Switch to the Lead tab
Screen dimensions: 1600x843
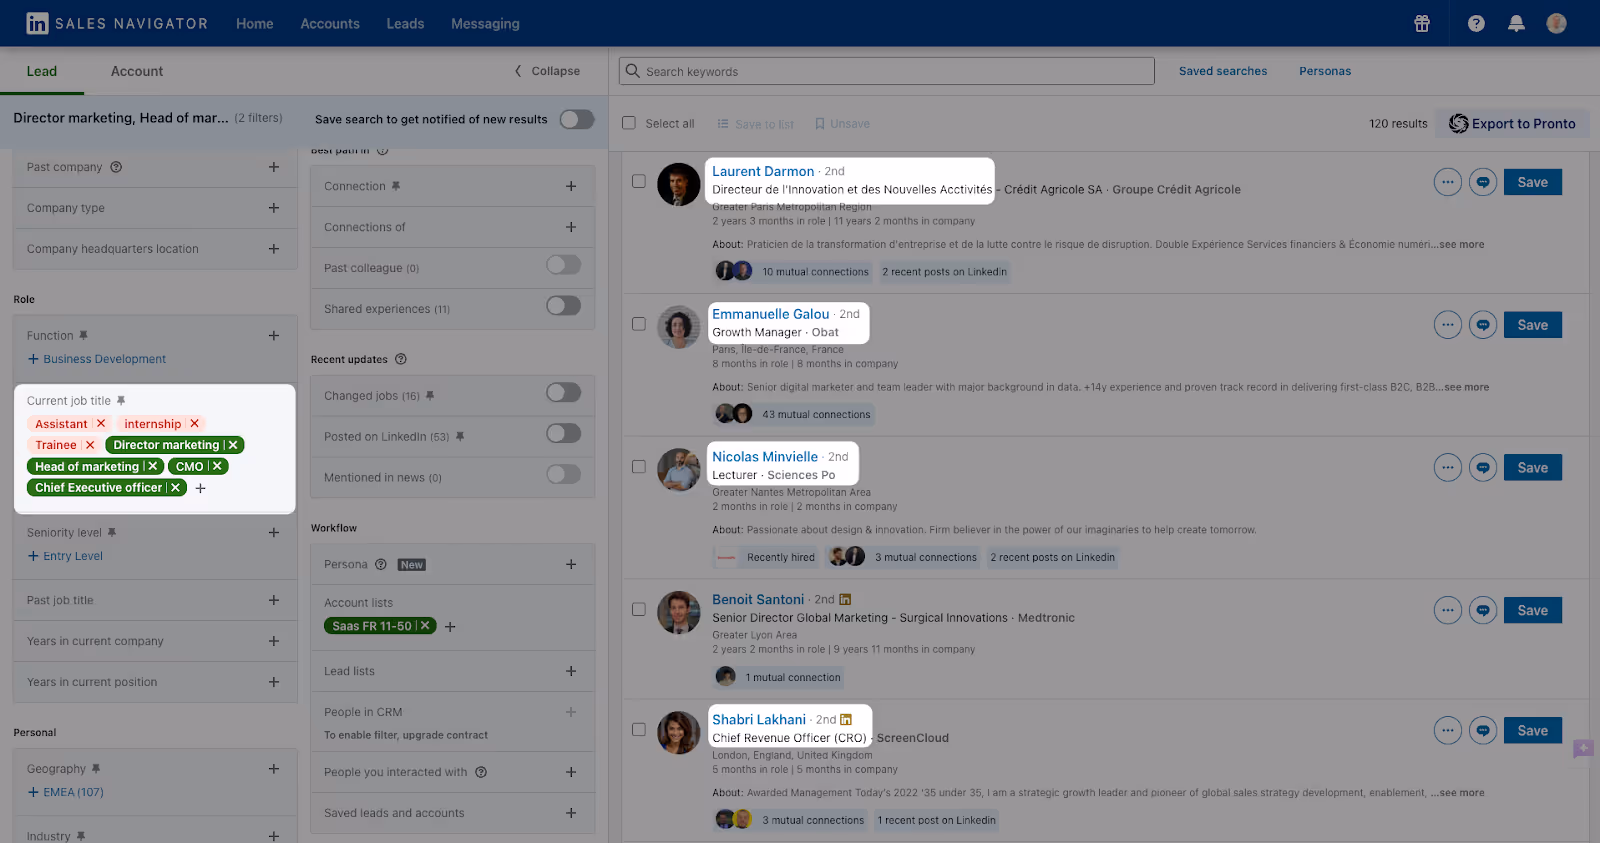42,71
